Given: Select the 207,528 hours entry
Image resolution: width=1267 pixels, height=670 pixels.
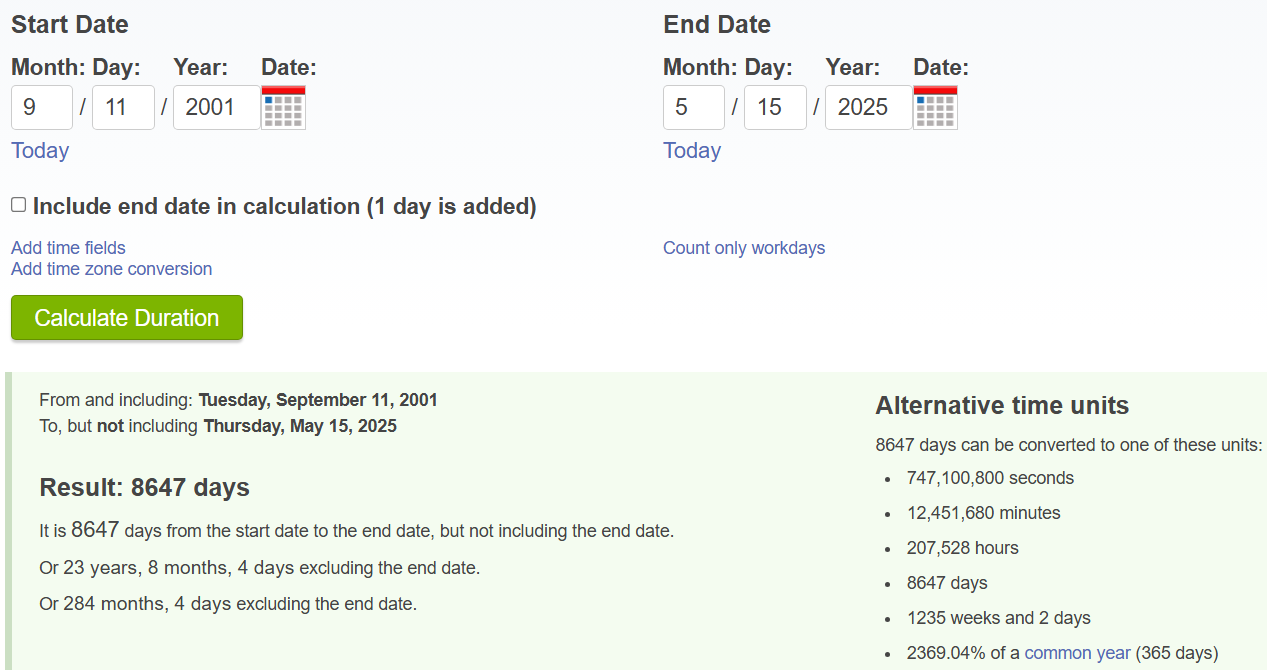Looking at the screenshot, I should click(963, 548).
